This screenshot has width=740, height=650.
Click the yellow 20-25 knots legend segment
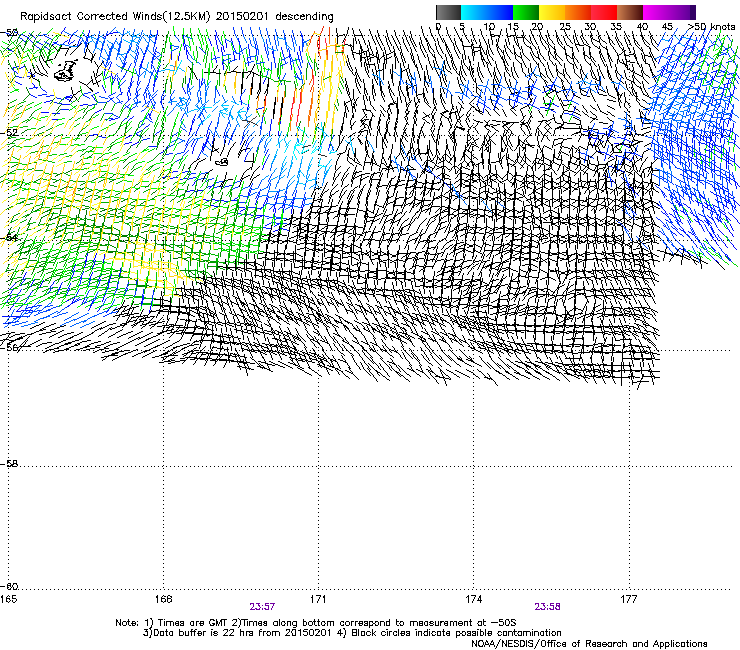coord(552,12)
